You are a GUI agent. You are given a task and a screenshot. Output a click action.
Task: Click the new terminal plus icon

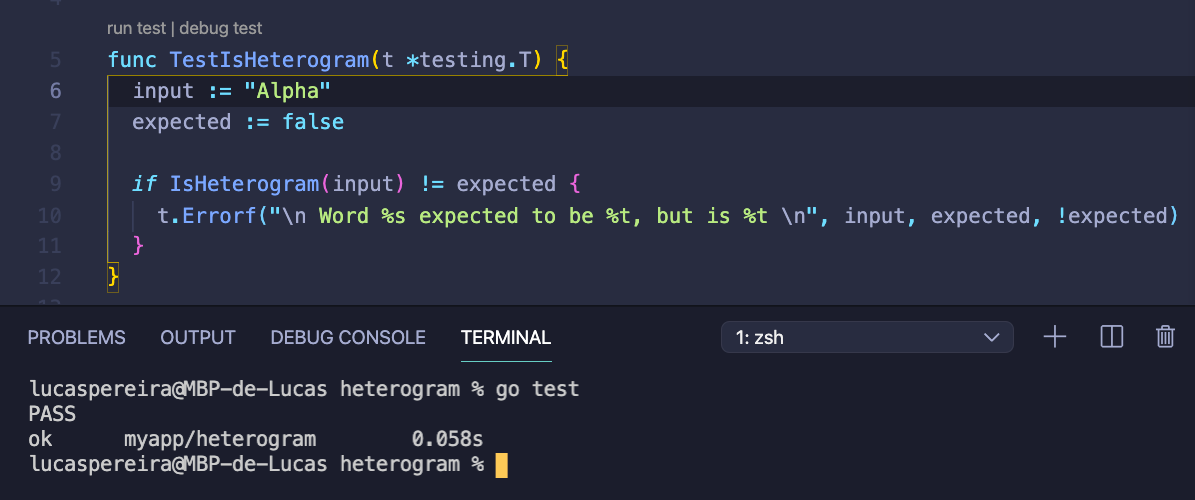[x=1054, y=337]
